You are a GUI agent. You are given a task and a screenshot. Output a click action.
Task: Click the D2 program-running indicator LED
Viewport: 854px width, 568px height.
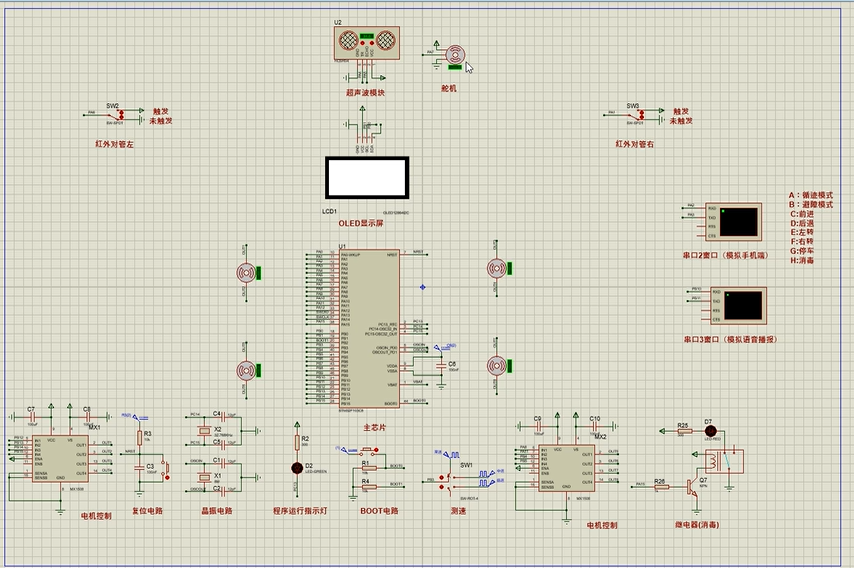tap(296, 467)
